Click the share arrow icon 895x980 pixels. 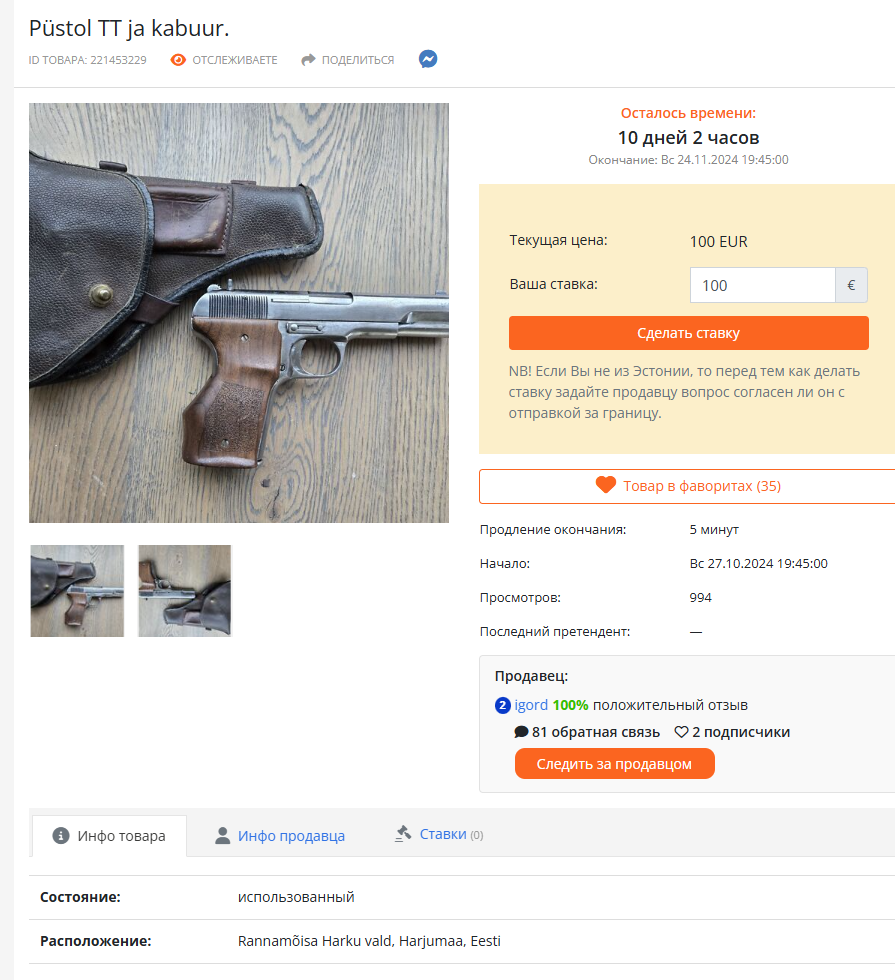[x=309, y=60]
